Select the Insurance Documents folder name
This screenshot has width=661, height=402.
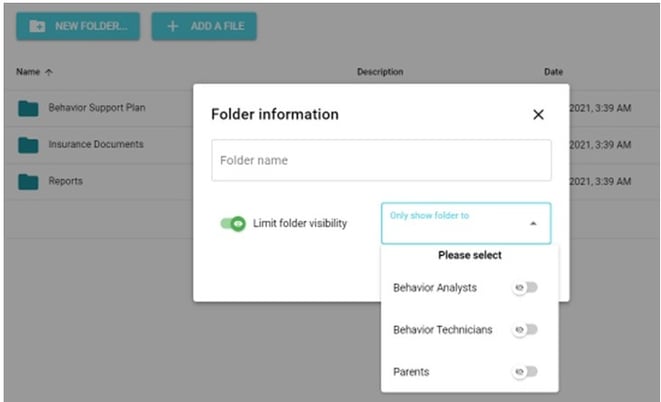coord(96,144)
